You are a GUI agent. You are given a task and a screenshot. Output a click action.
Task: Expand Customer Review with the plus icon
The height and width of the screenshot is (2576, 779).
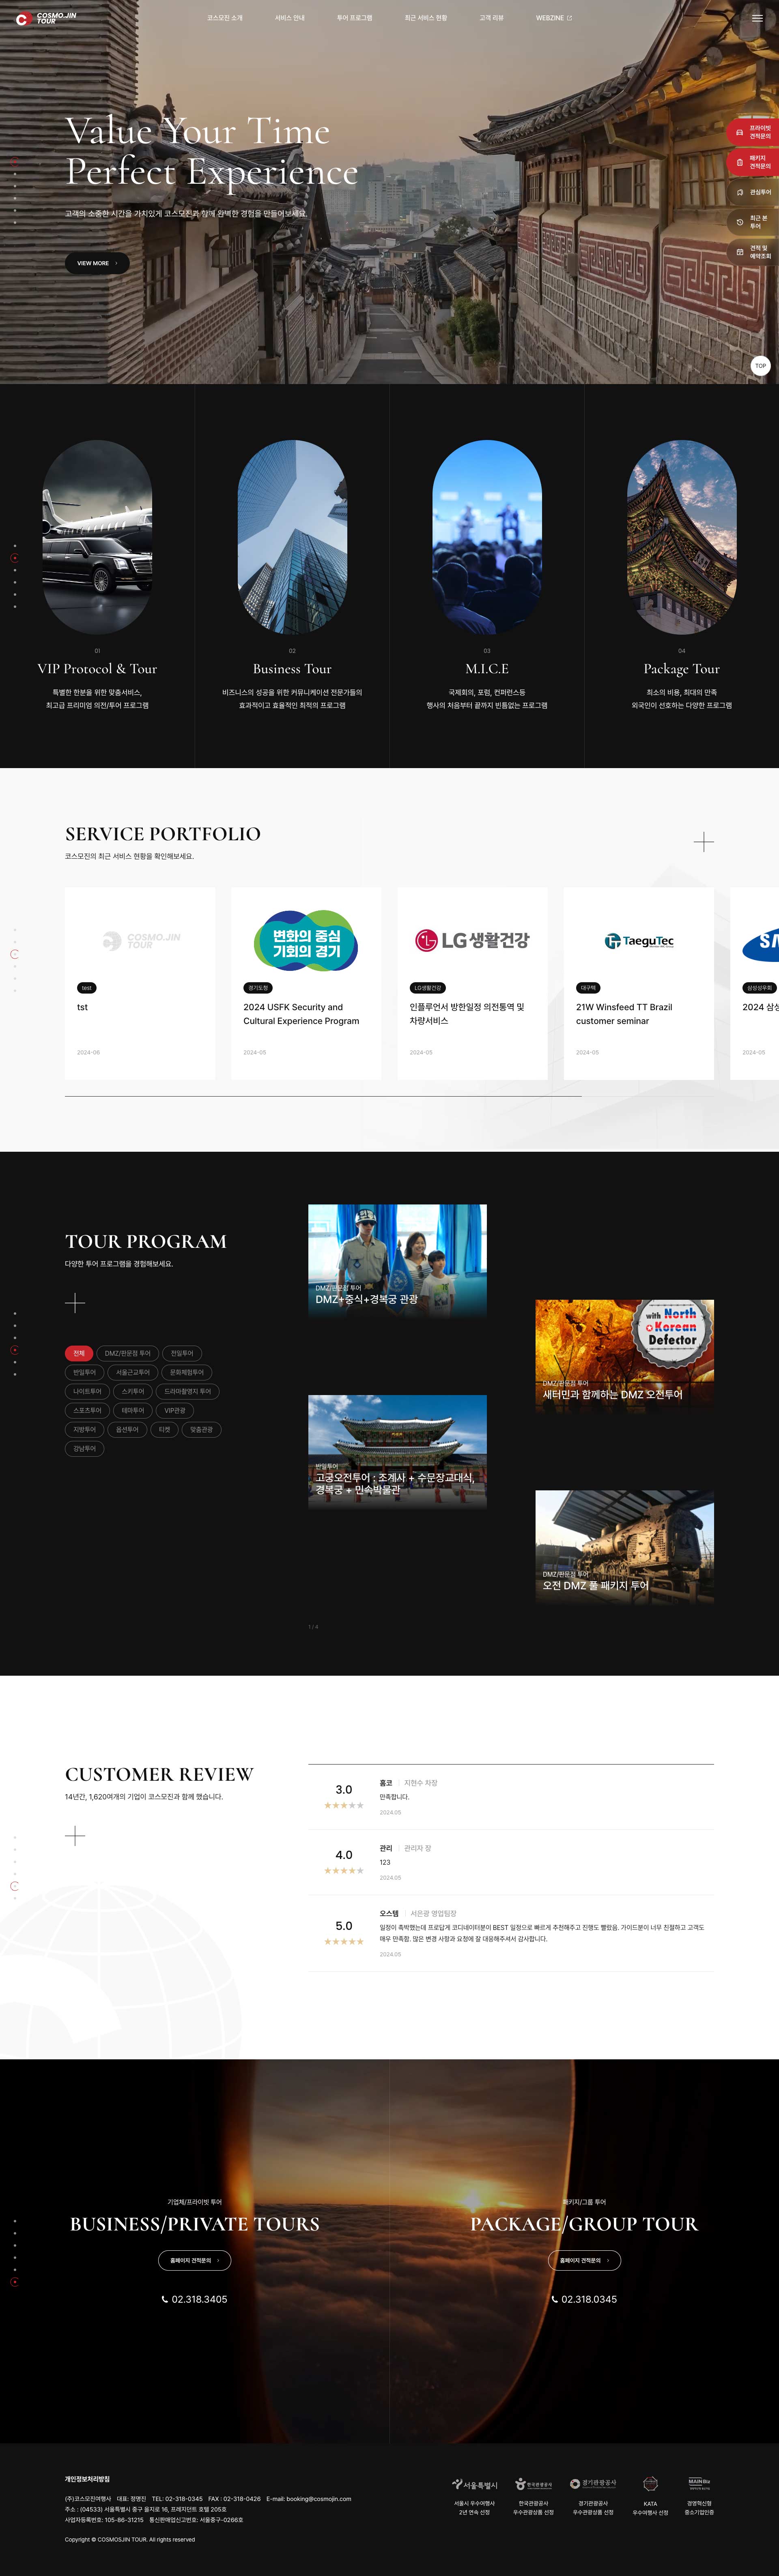(75, 1836)
